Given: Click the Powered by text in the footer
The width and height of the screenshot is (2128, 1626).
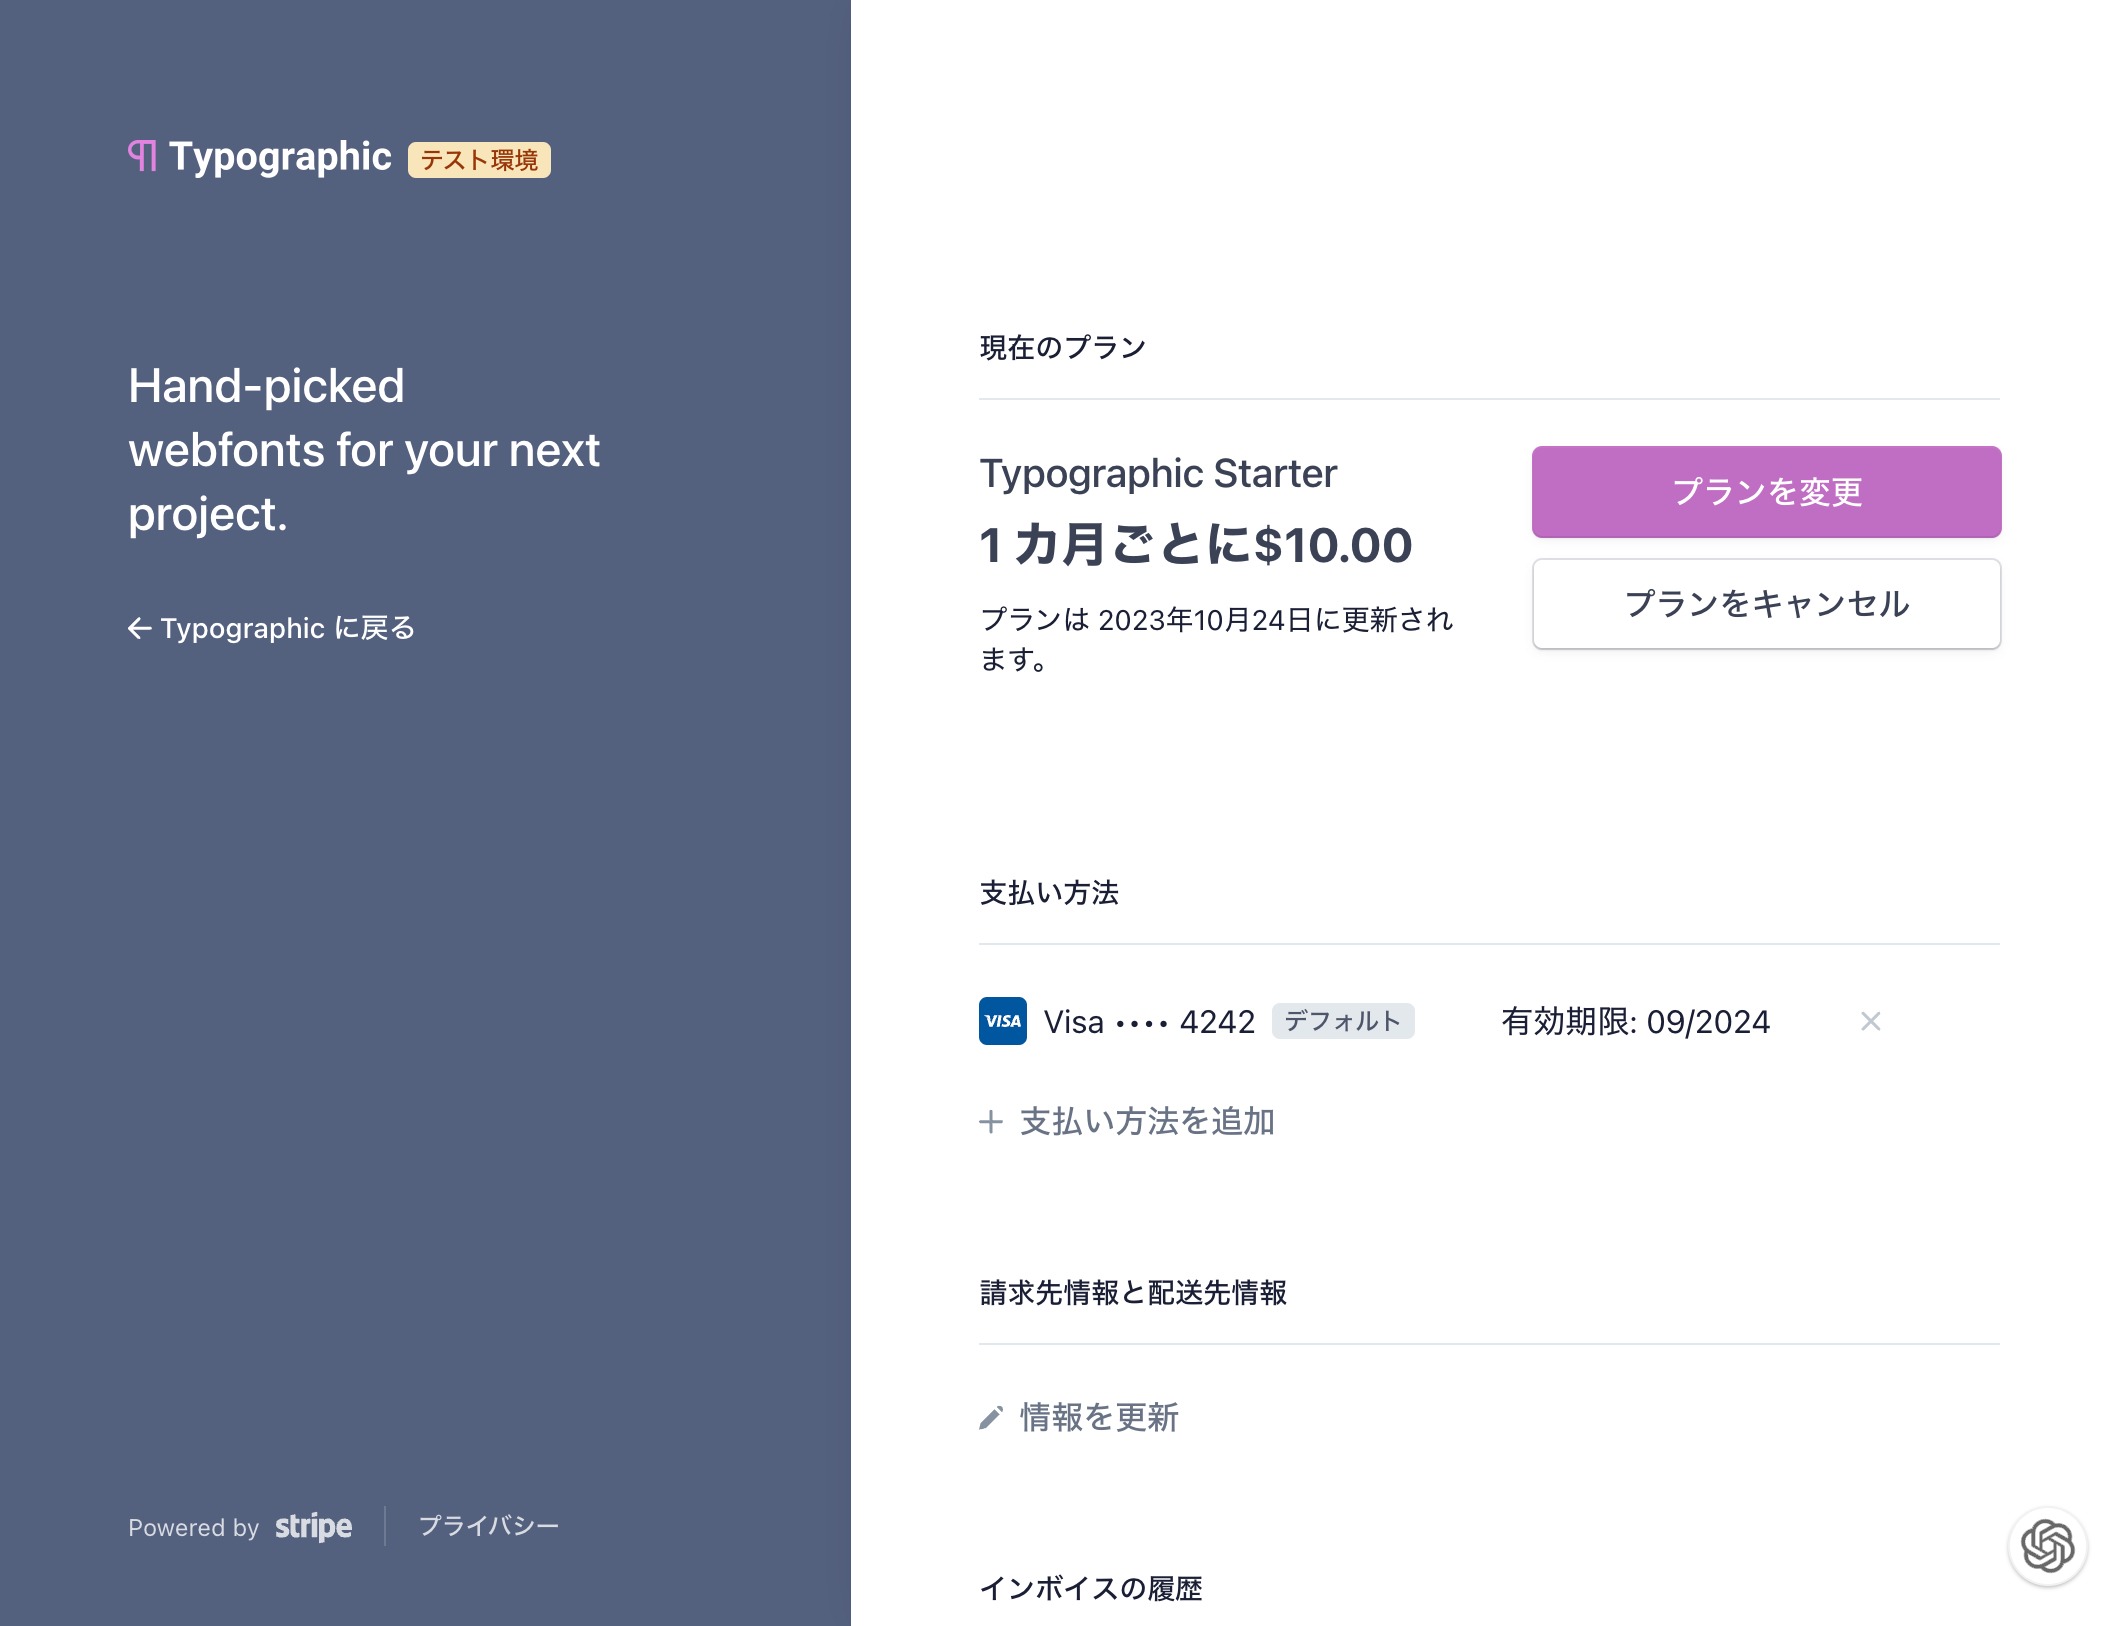Looking at the screenshot, I should coord(193,1528).
